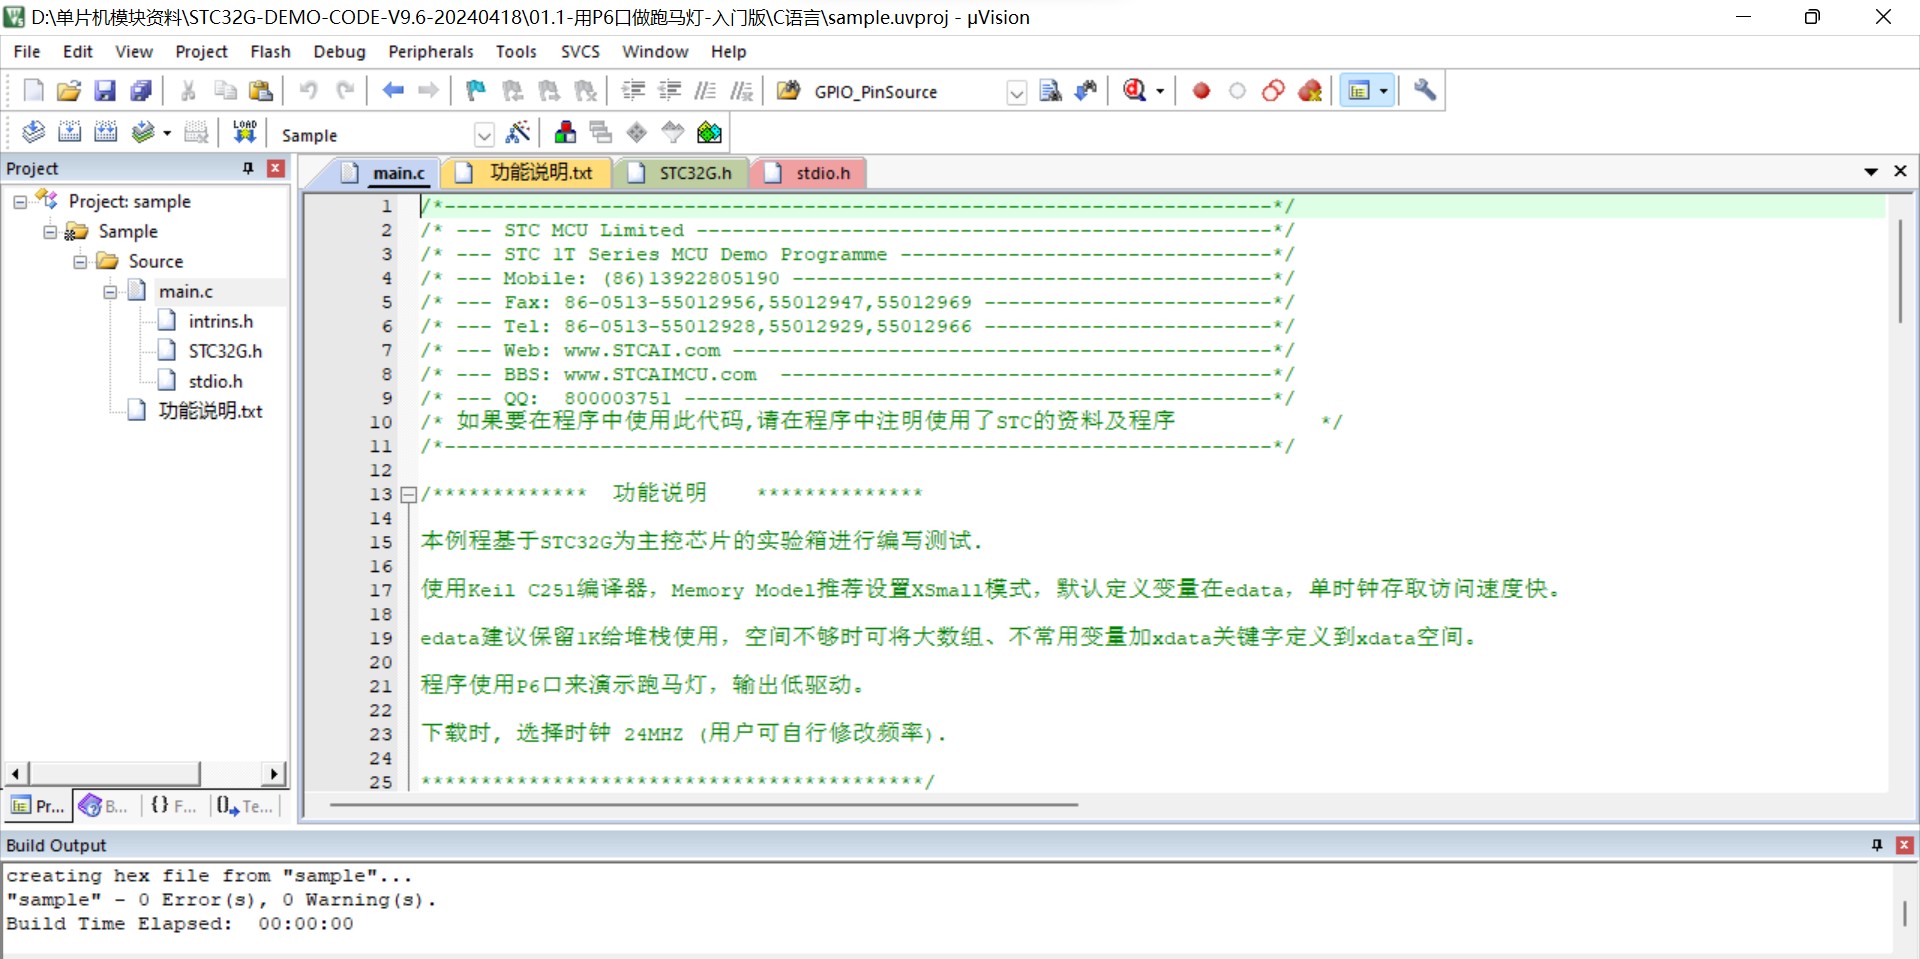1920x959 pixels.
Task: Click the Indent selected lines icon
Action: click(x=633, y=91)
